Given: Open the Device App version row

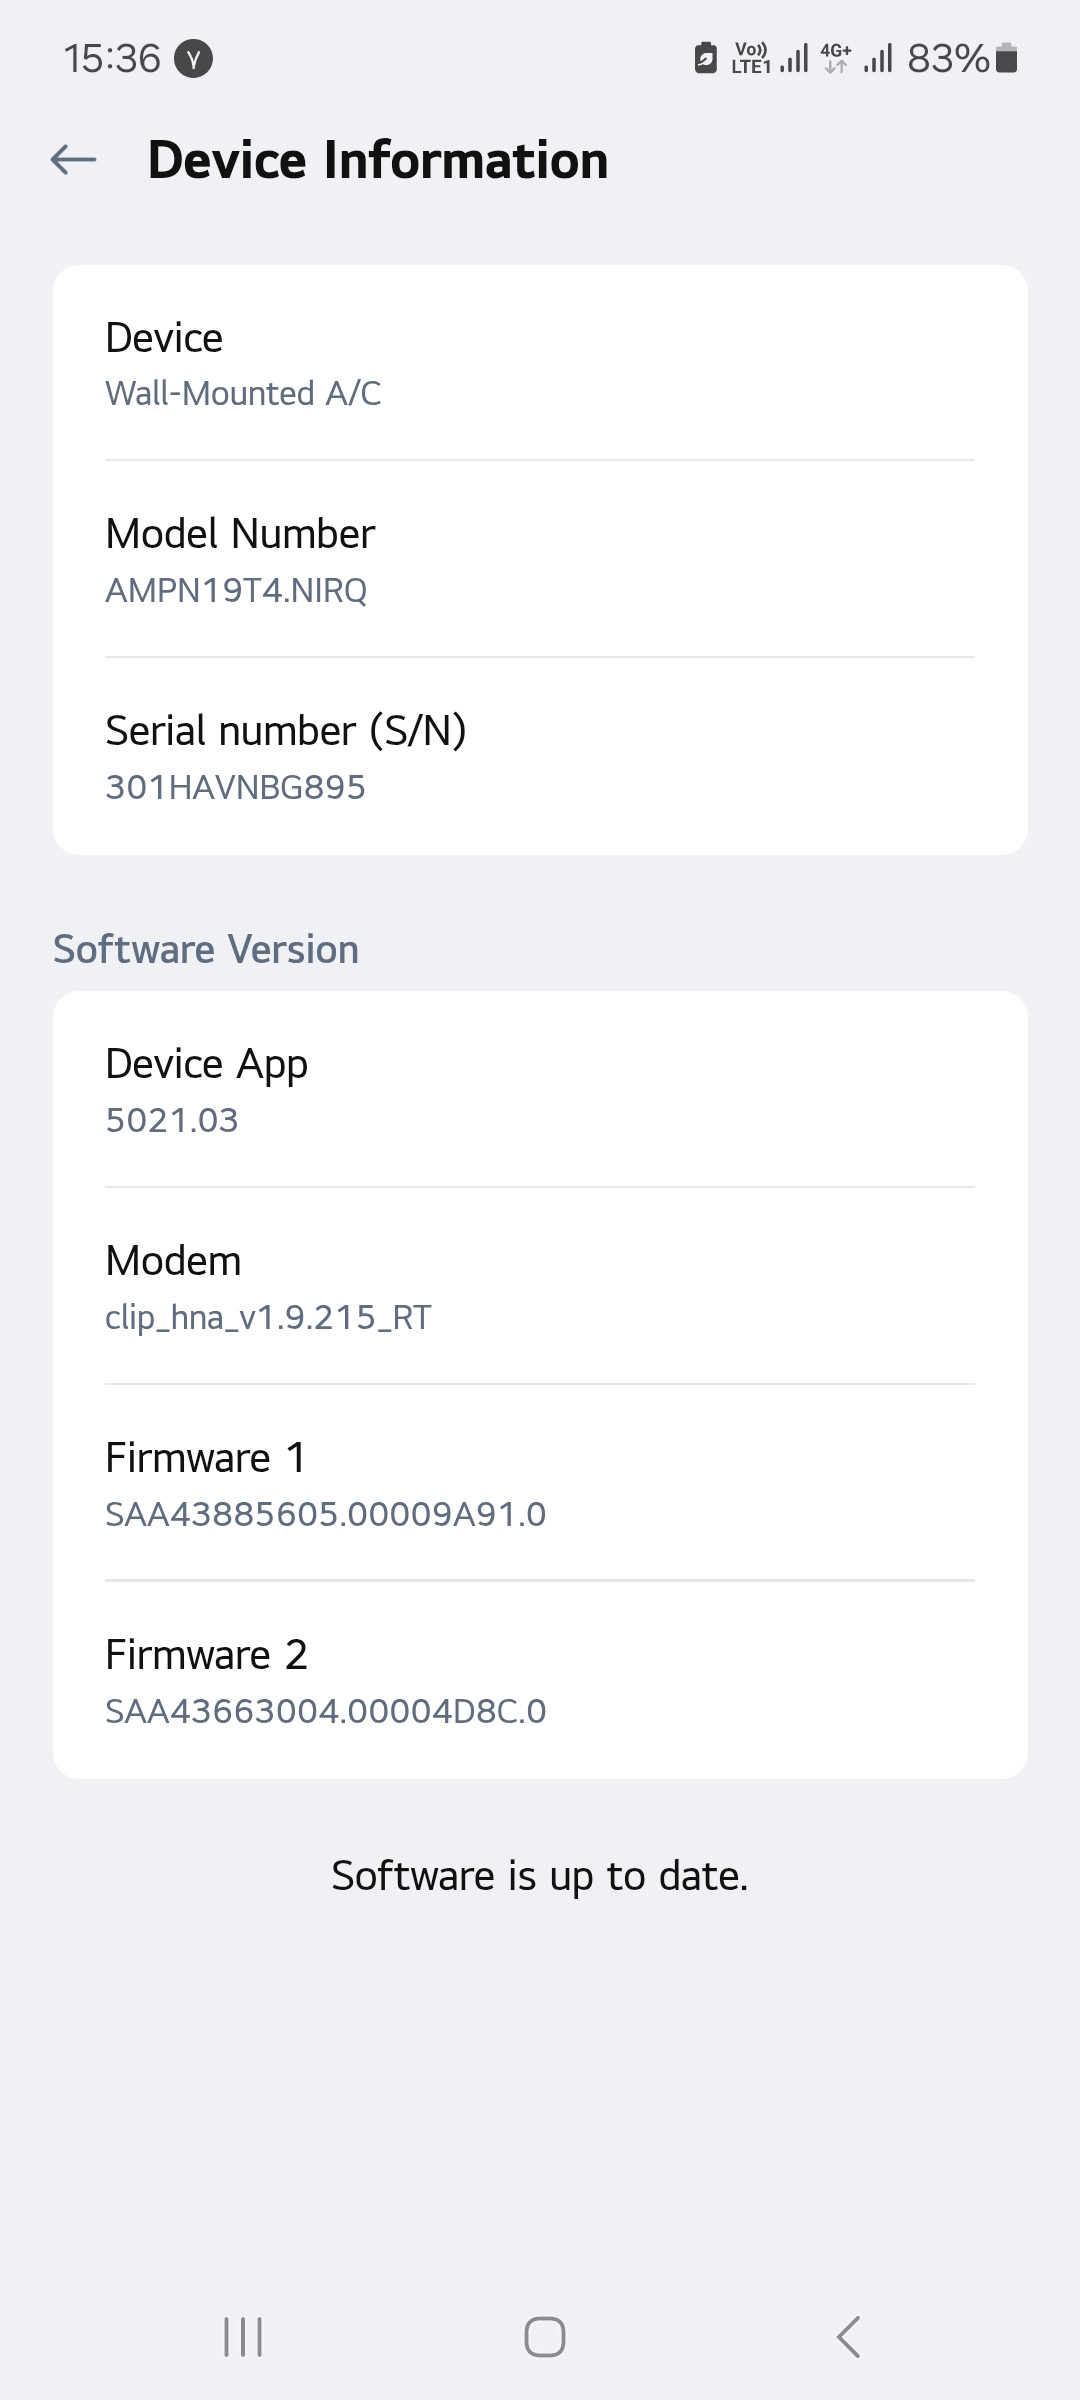Looking at the screenshot, I should point(540,1090).
